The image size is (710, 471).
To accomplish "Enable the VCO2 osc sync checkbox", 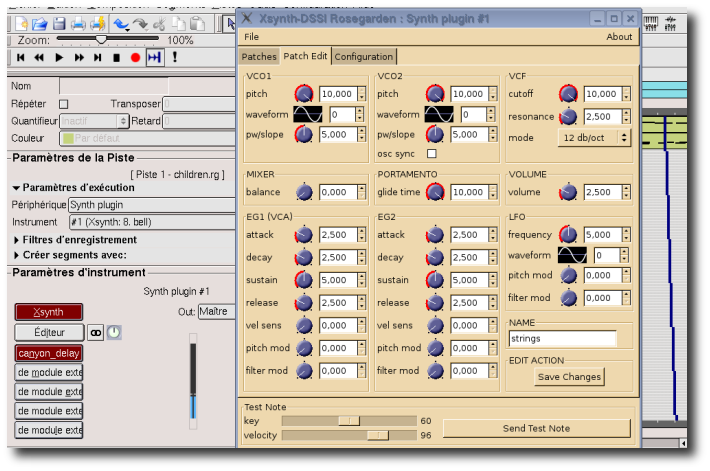I will pyautogui.click(x=432, y=154).
